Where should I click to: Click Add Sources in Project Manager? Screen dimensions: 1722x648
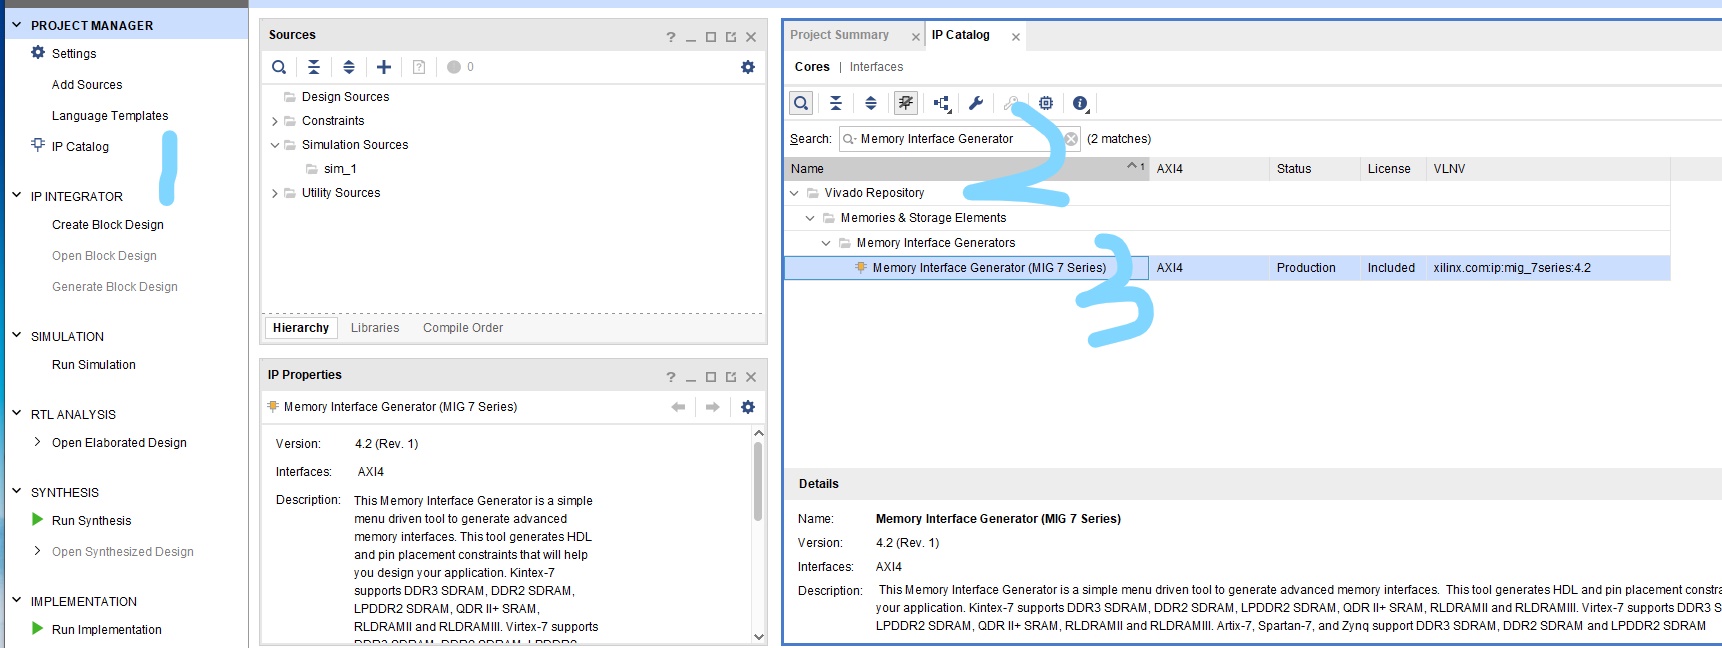pyautogui.click(x=87, y=85)
